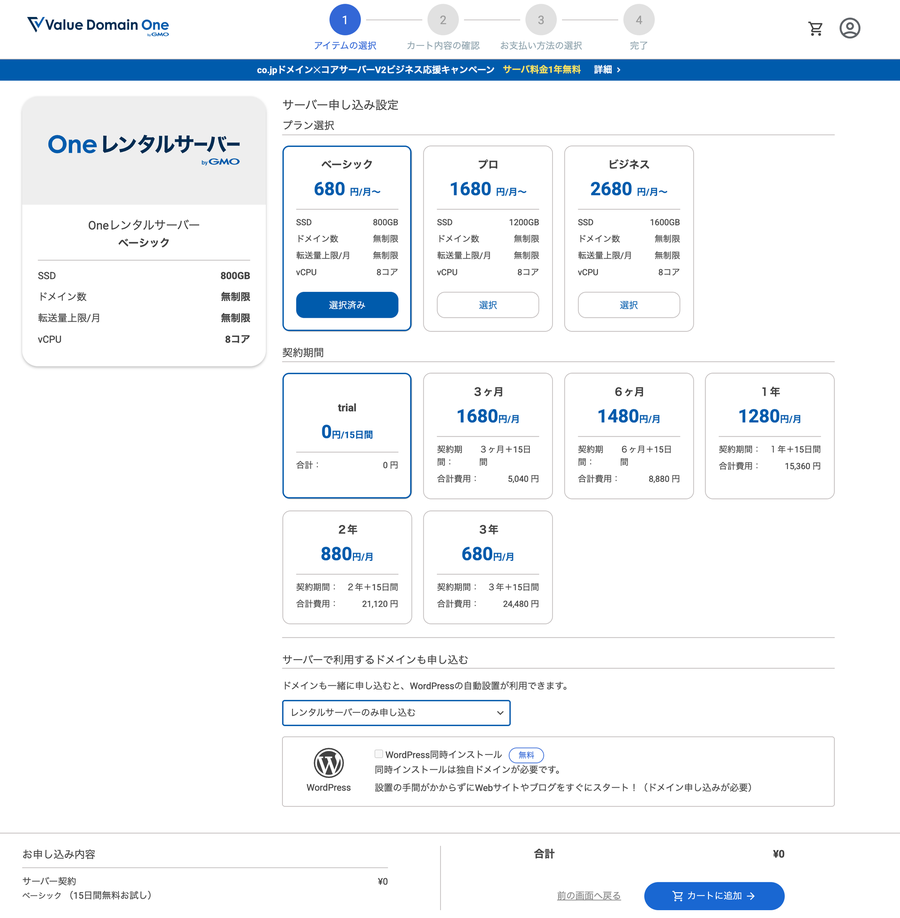This screenshot has width=900, height=918.
Task: Open the shopping cart icon in the header
Action: click(x=815, y=28)
